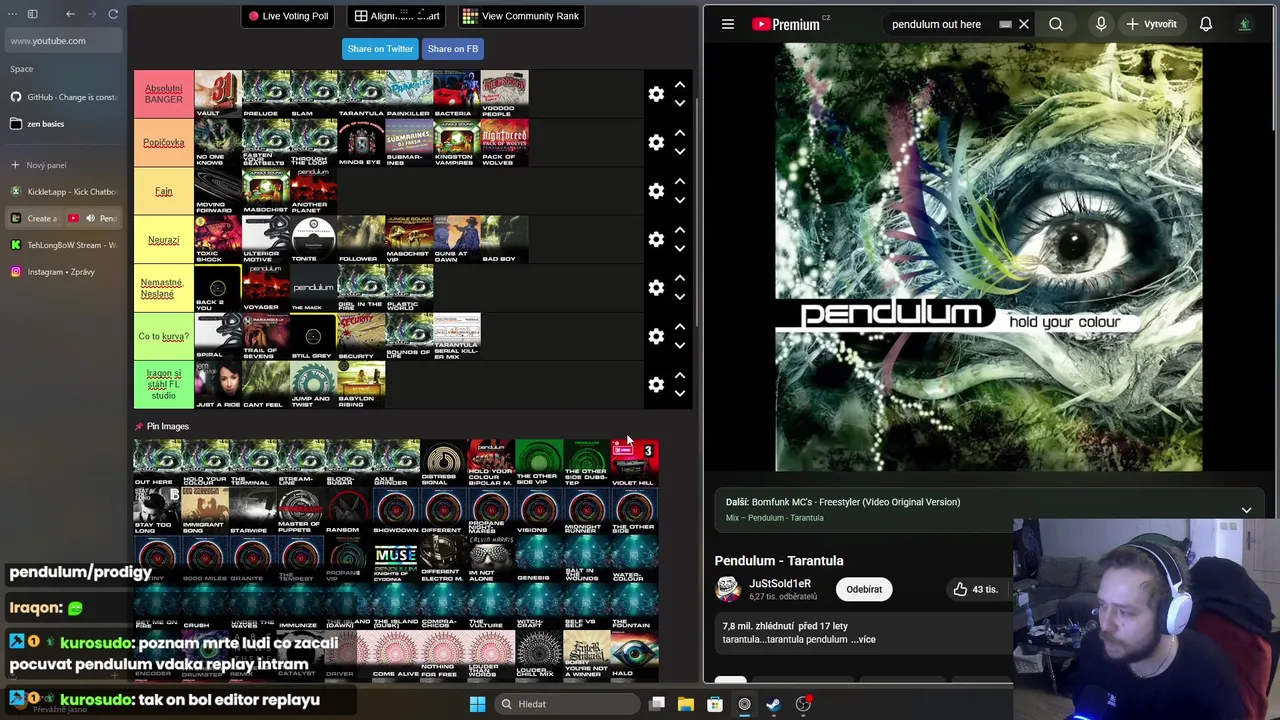Move Popičovka tier up

[x=680, y=132]
